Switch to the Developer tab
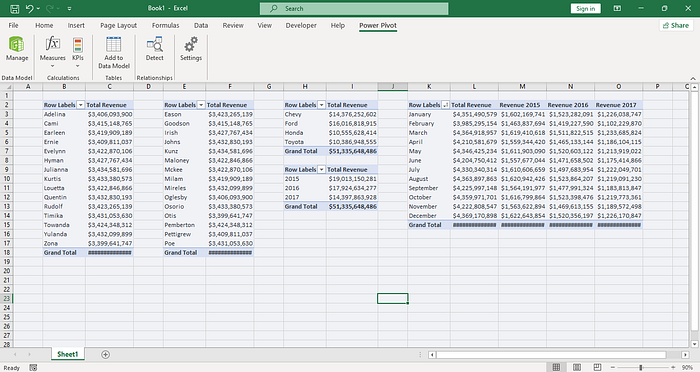Image resolution: width=700 pixels, height=372 pixels. tap(301, 25)
